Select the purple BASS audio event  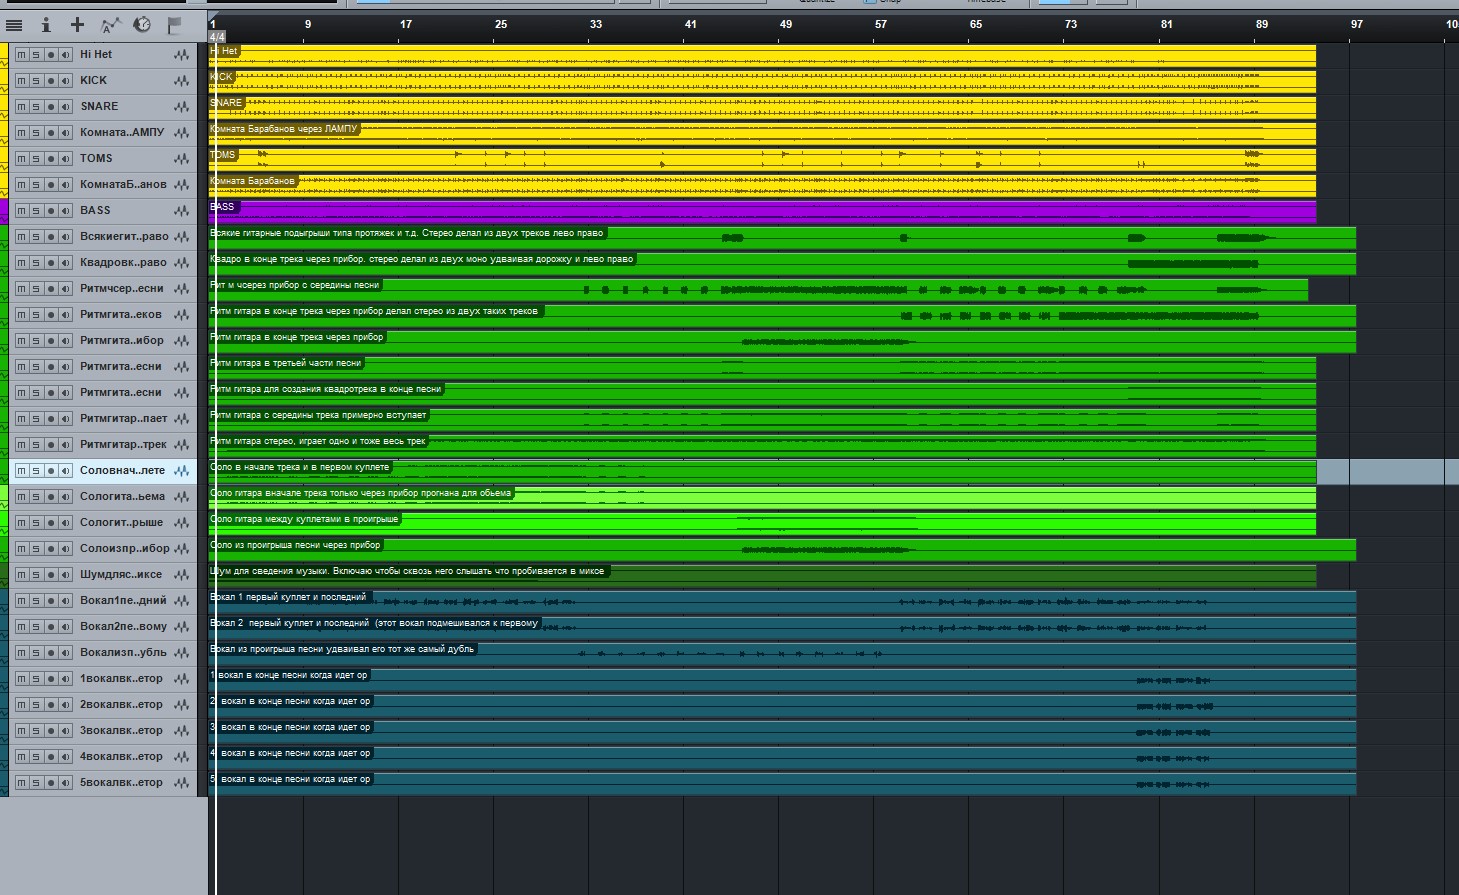[x=762, y=211]
